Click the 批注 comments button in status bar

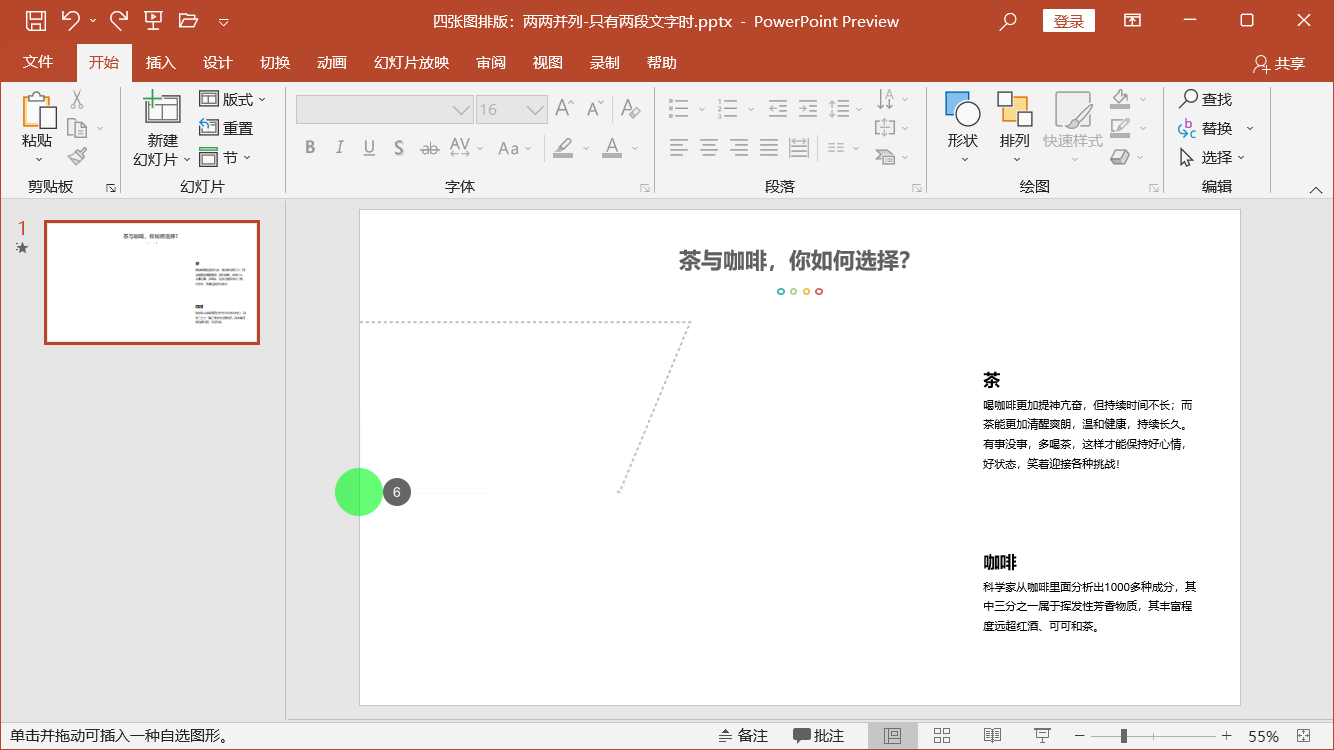tap(819, 736)
